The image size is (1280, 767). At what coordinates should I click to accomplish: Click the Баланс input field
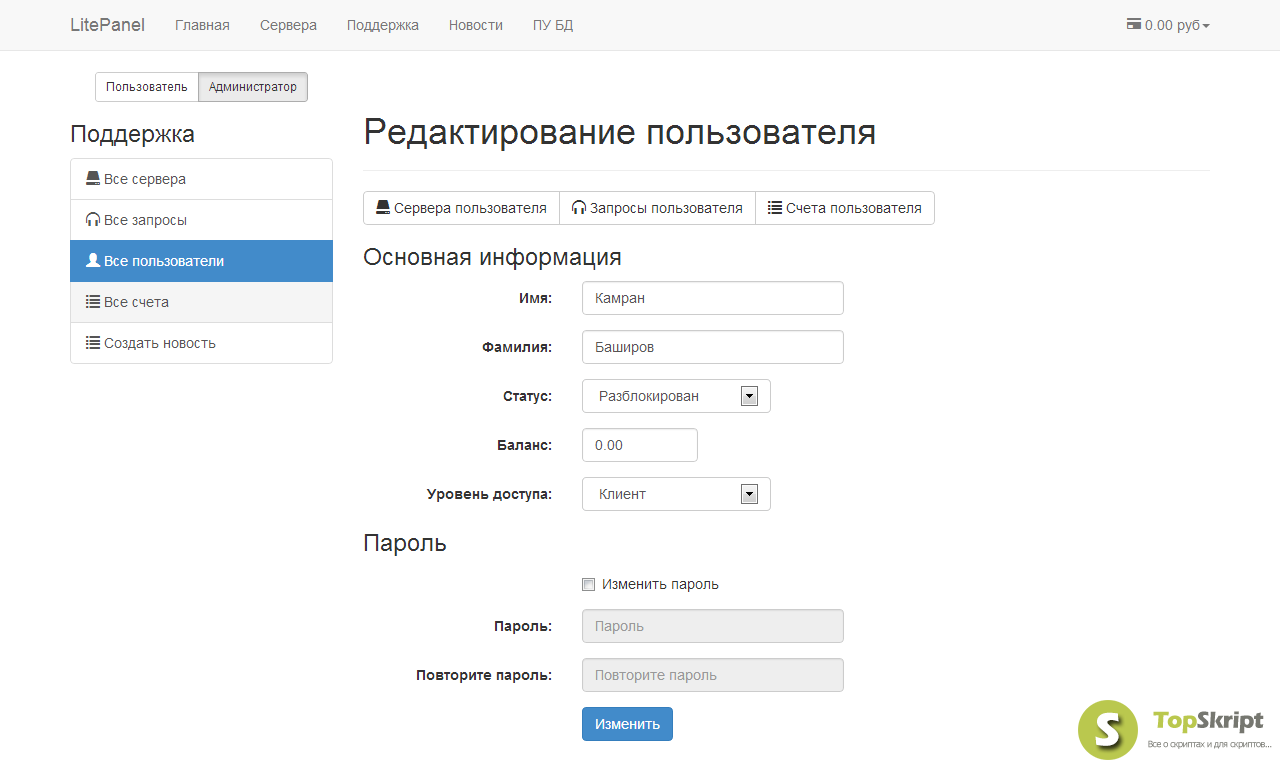[x=639, y=445]
